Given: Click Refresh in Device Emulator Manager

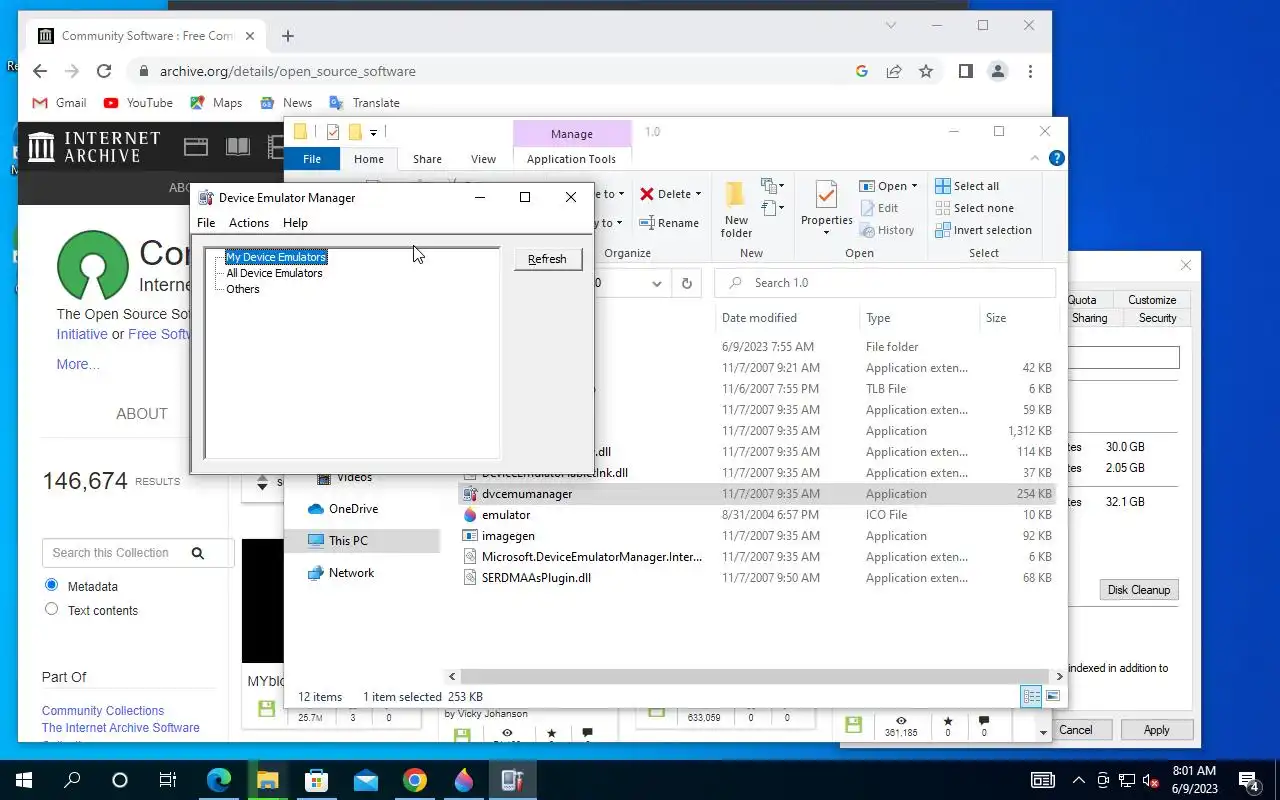Looking at the screenshot, I should (x=547, y=259).
